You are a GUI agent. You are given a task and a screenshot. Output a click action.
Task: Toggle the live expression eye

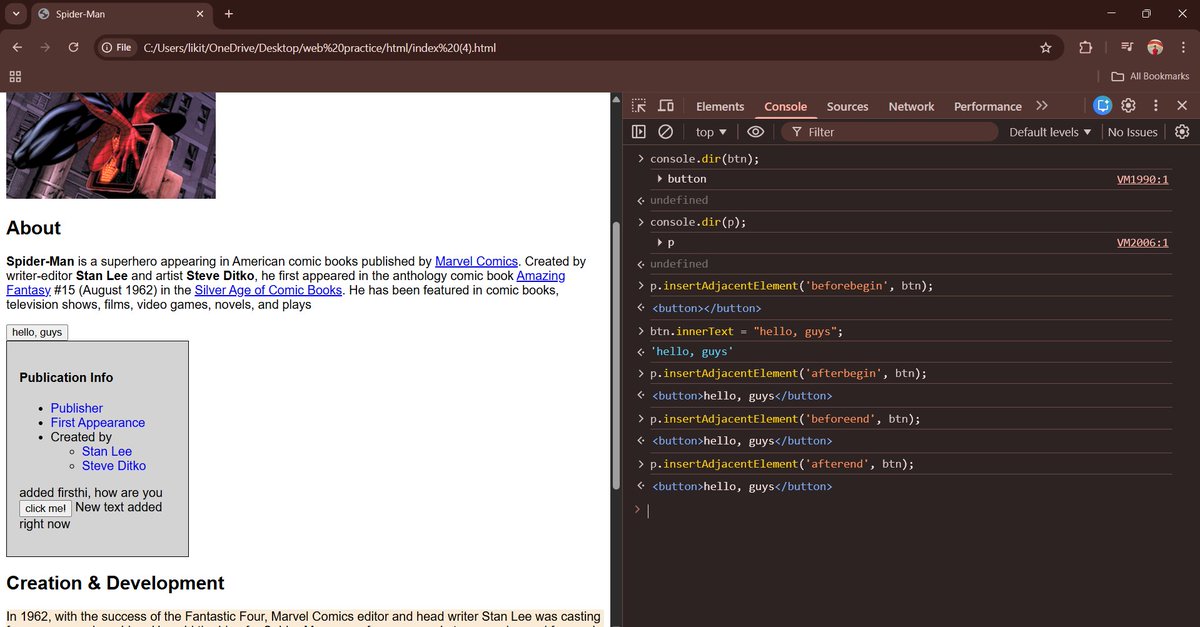click(756, 131)
